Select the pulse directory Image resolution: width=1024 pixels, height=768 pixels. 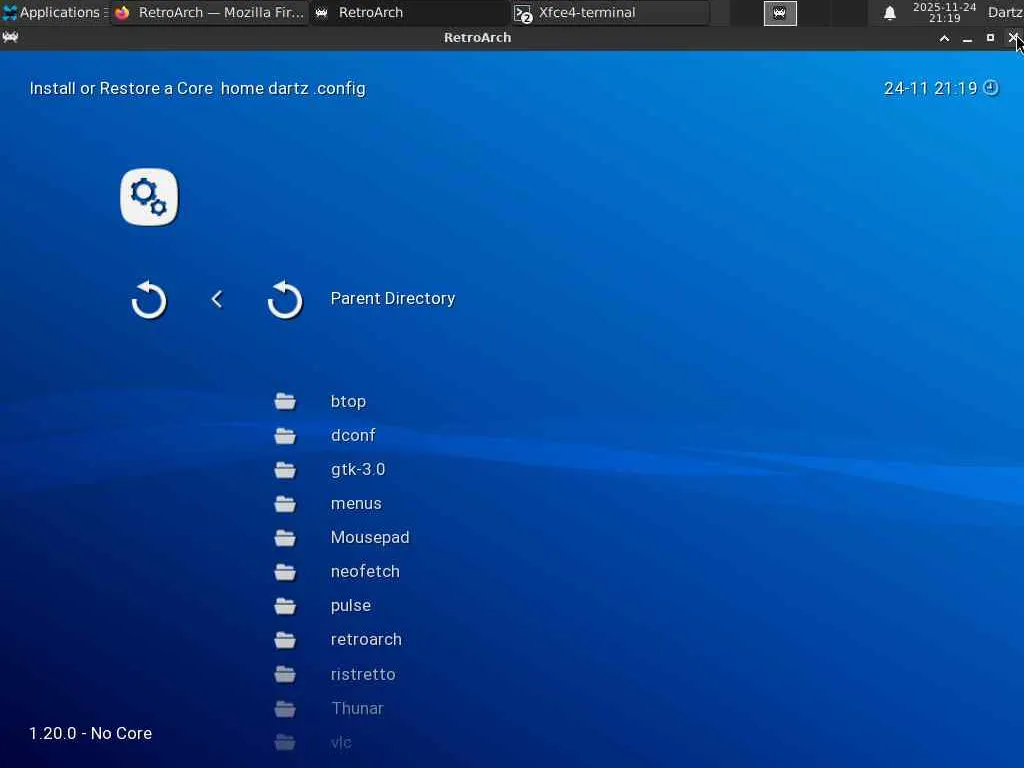click(x=351, y=606)
